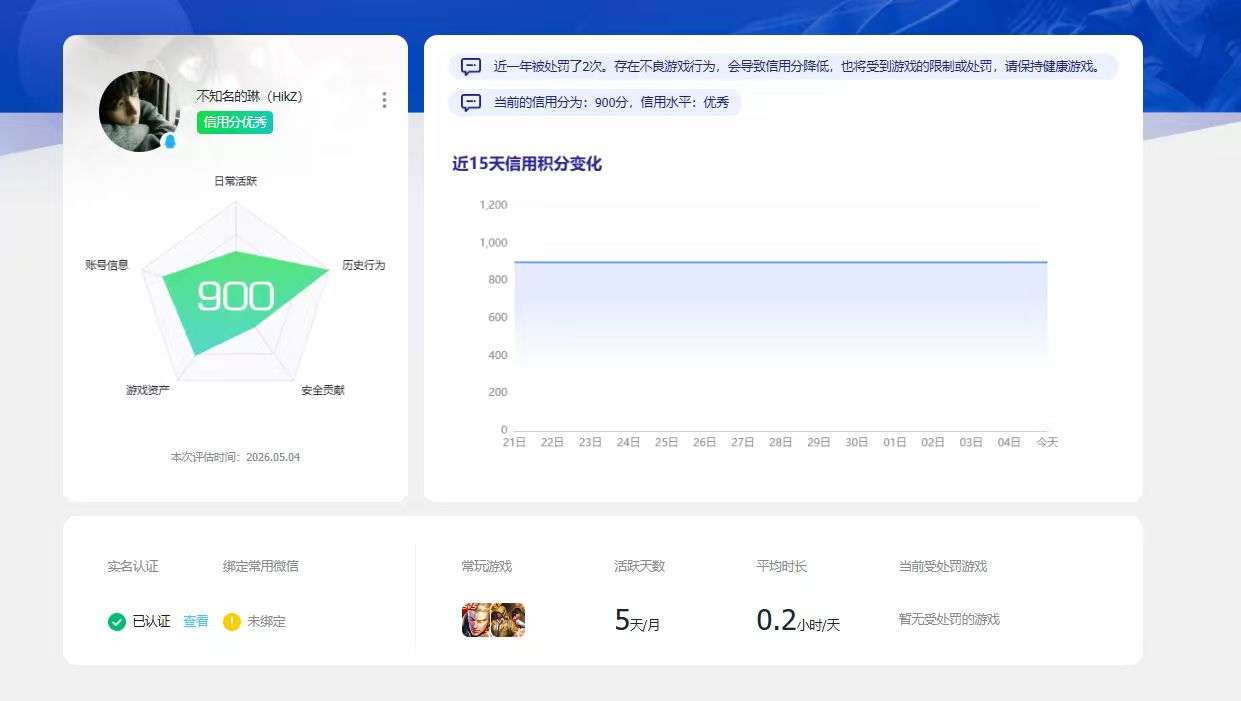This screenshot has width=1241, height=701.
Task: Click the 30日 x-axis label
Action: [x=857, y=442]
